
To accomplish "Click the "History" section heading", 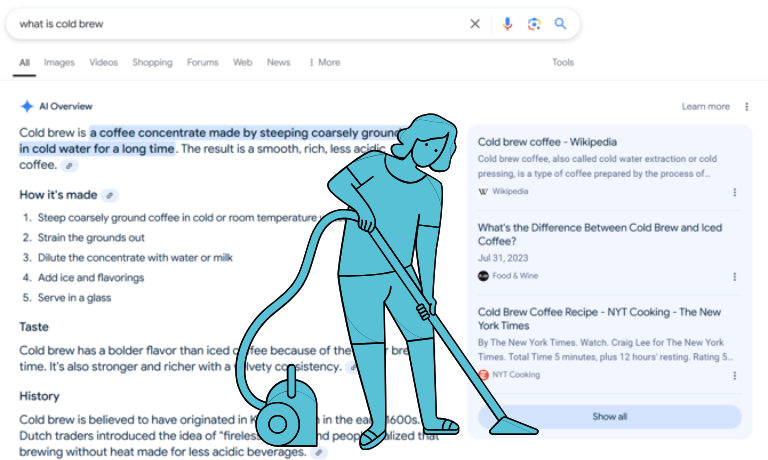I will point(39,396).
